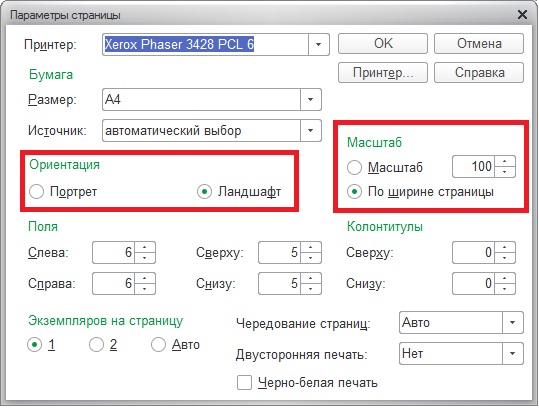Click the Отмена button
The width and height of the screenshot is (539, 408).
click(479, 44)
